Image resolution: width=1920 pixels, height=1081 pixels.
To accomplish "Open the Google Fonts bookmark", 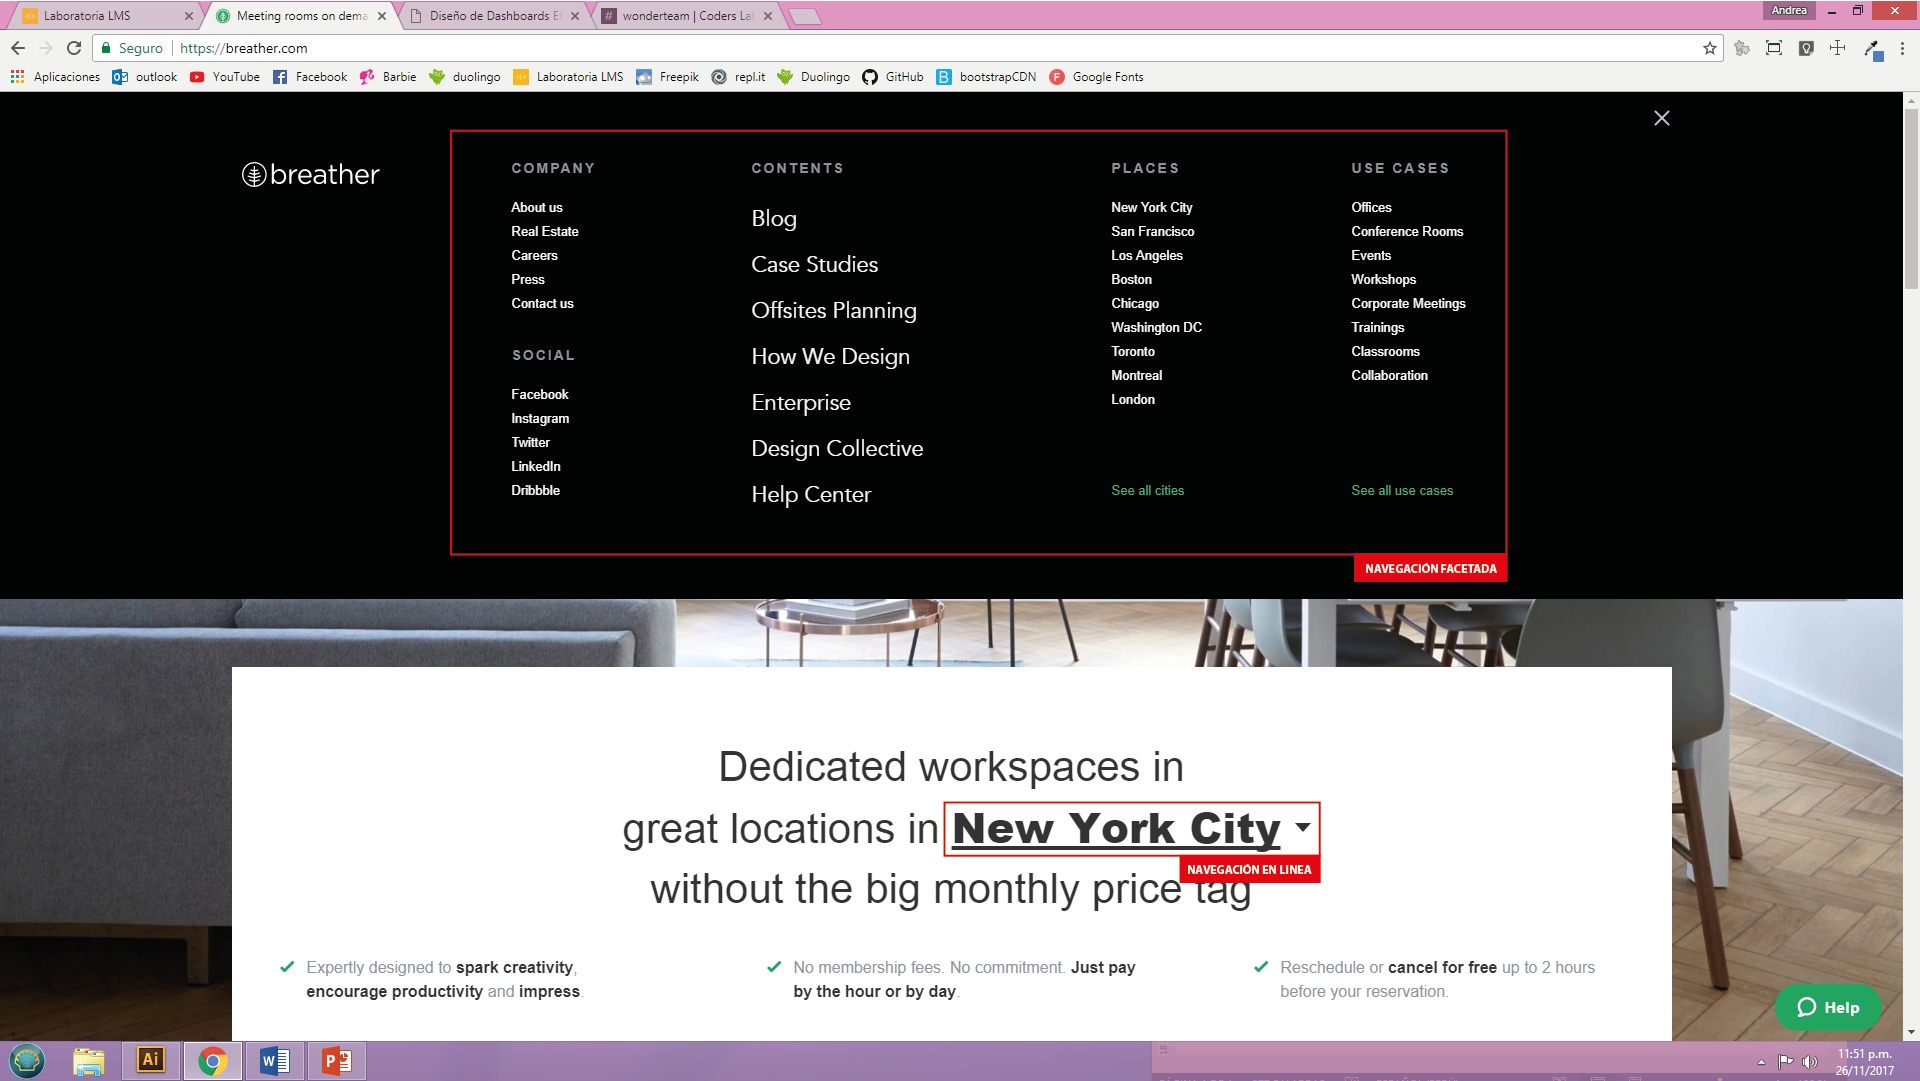I will click(1096, 77).
